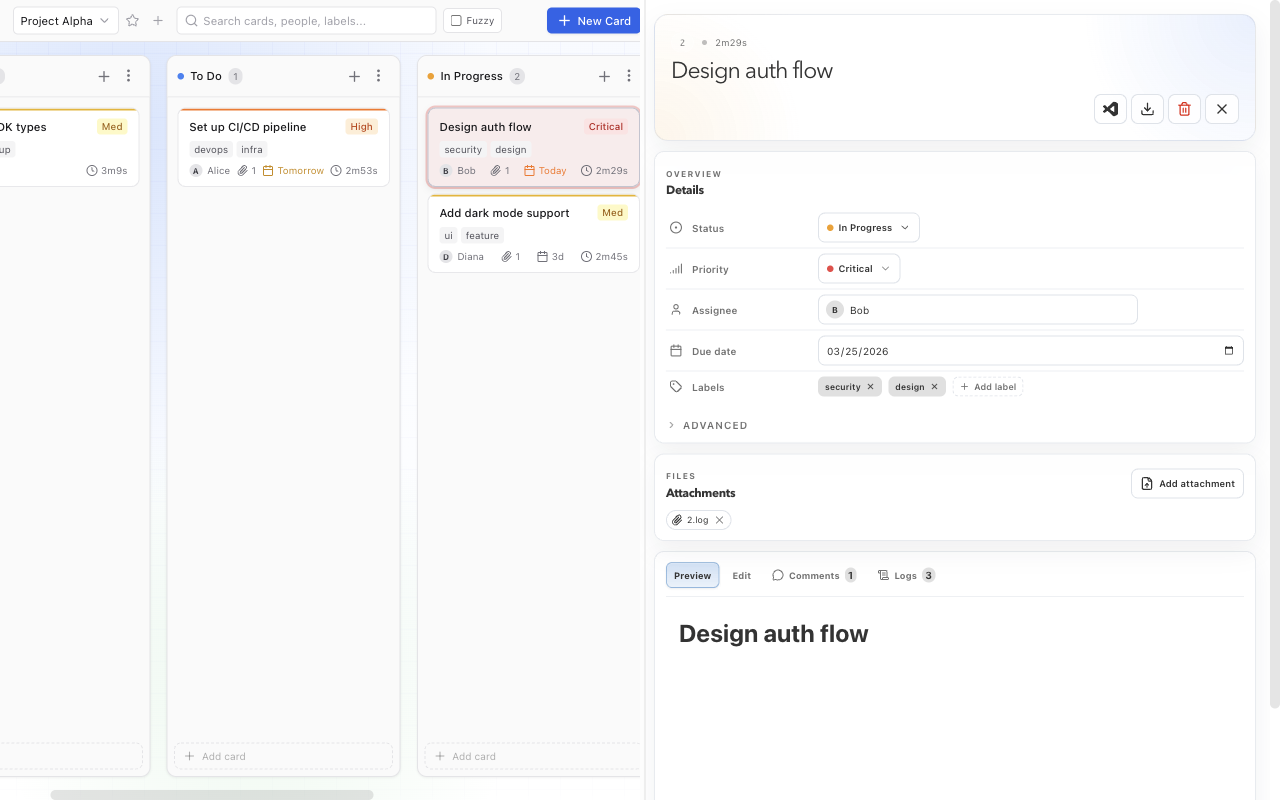Image resolution: width=1280 pixels, height=800 pixels.
Task: Open Project Alpha board selector
Action: pyautogui.click(x=65, y=21)
